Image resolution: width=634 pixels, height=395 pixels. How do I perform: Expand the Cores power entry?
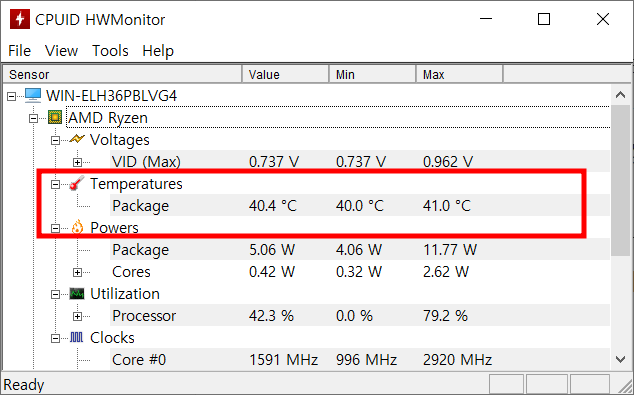point(77,272)
